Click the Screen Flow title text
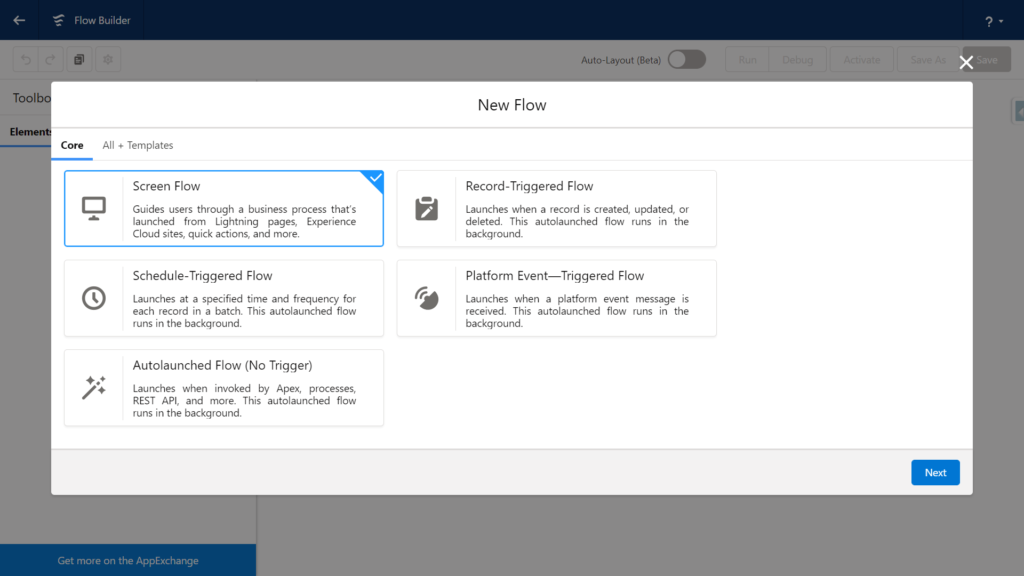 click(x=167, y=186)
